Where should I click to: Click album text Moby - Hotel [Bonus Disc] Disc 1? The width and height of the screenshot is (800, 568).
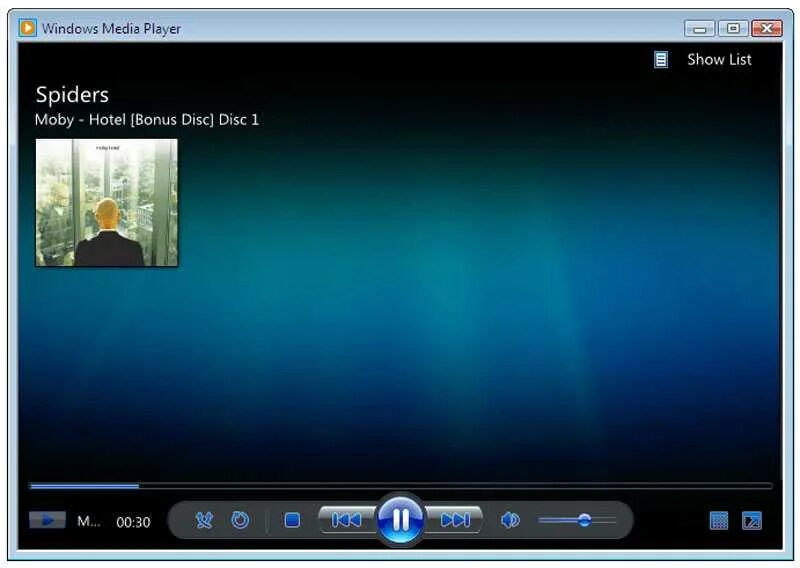coord(147,120)
